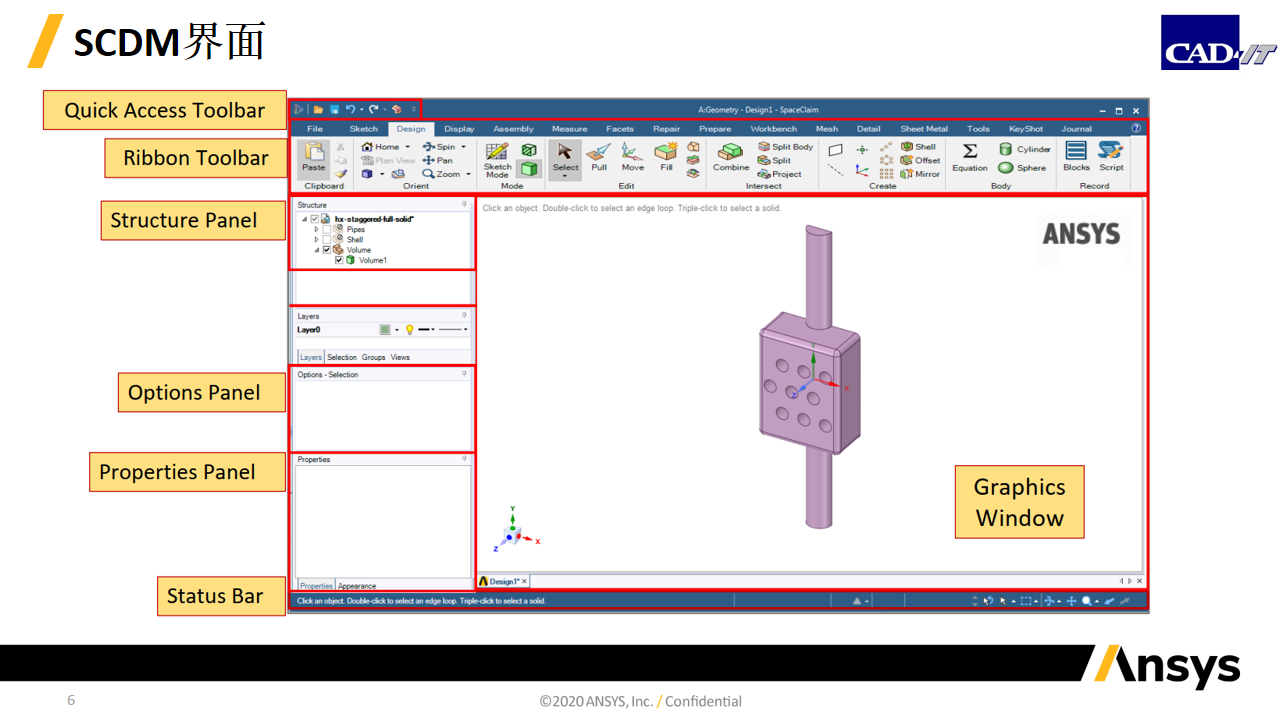Select the Fill tool
This screenshot has width=1280, height=720.
tap(666, 157)
